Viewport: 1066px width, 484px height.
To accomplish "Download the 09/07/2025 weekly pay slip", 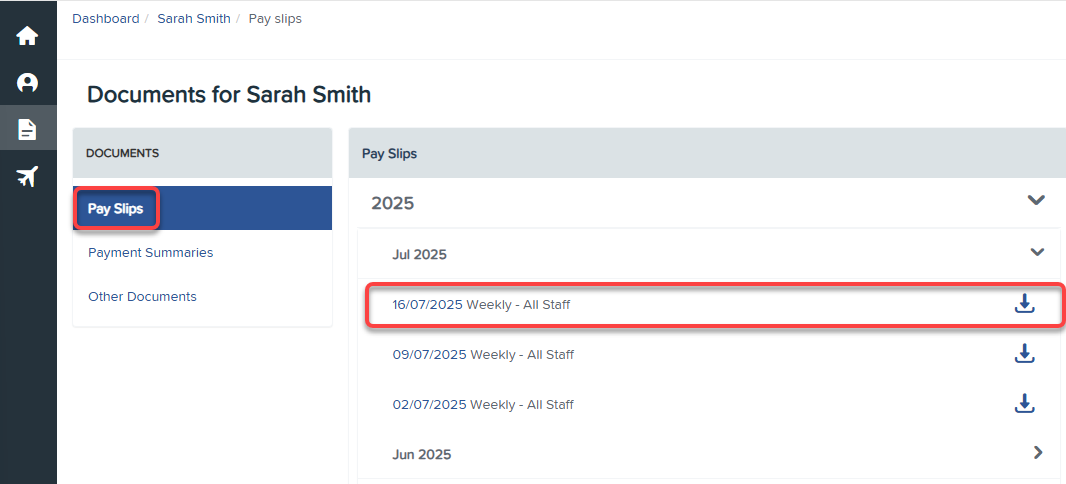I will 1024,353.
